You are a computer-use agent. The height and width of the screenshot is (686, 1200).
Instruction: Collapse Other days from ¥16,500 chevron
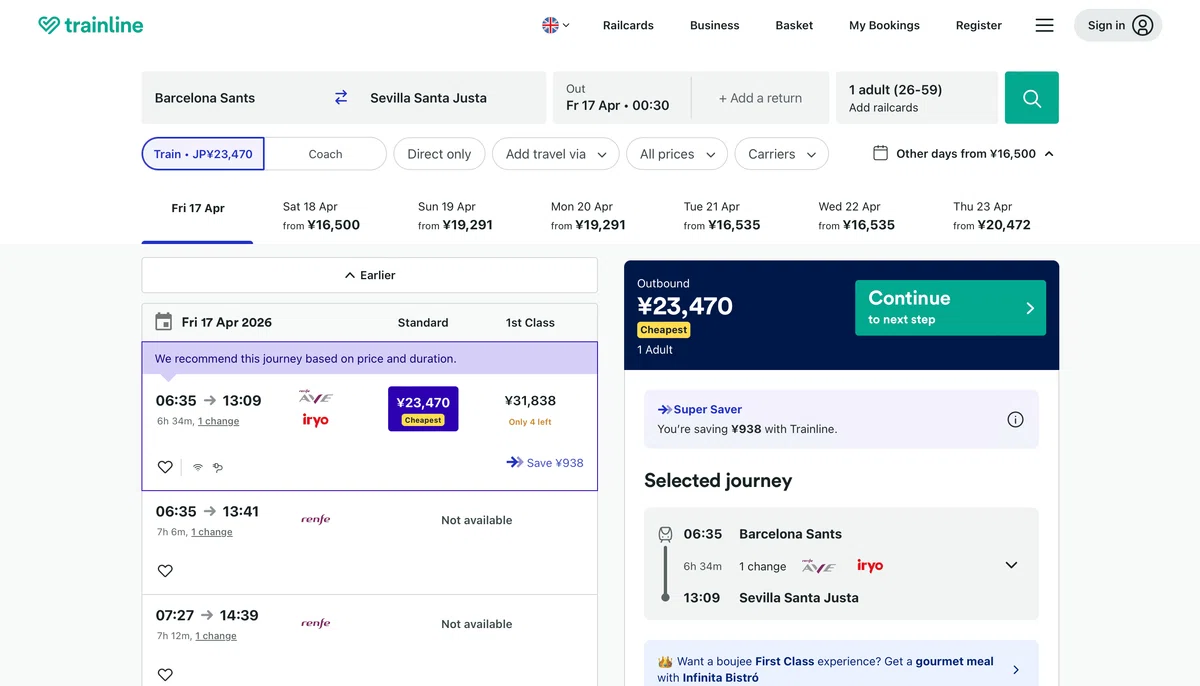[x=1049, y=154]
